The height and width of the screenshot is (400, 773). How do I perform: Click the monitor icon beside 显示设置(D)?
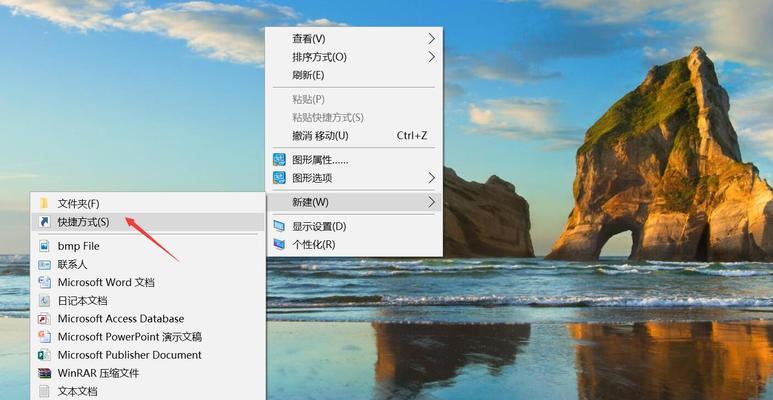point(280,226)
